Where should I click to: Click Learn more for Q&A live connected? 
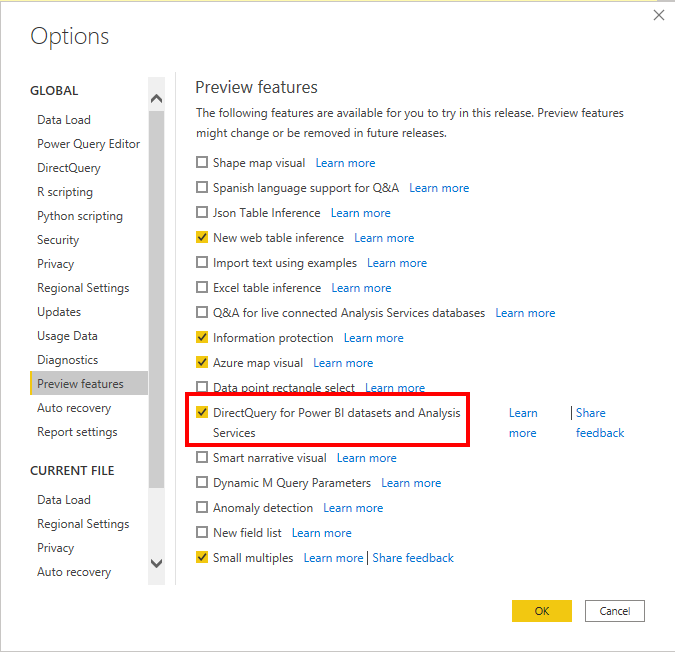coord(525,313)
